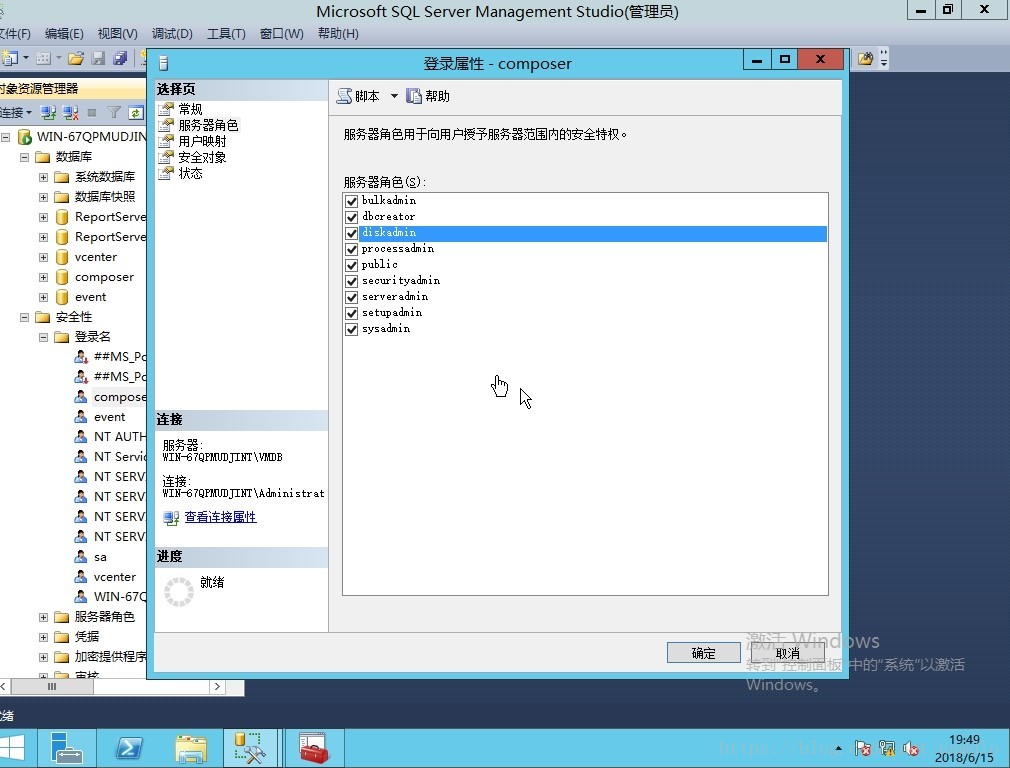1010x768 pixels.
Task: Select the vcenter login in tree
Action: pyautogui.click(x=115, y=577)
